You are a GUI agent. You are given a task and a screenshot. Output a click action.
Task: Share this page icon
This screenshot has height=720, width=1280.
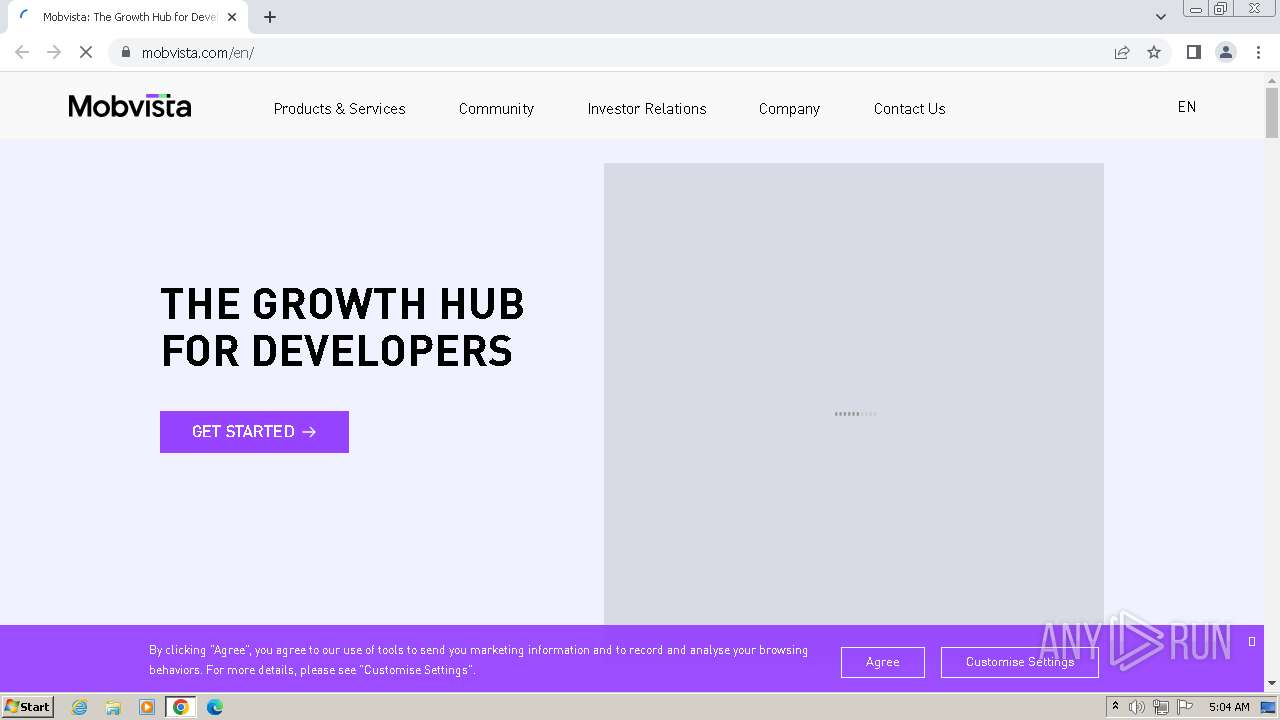pos(1122,52)
